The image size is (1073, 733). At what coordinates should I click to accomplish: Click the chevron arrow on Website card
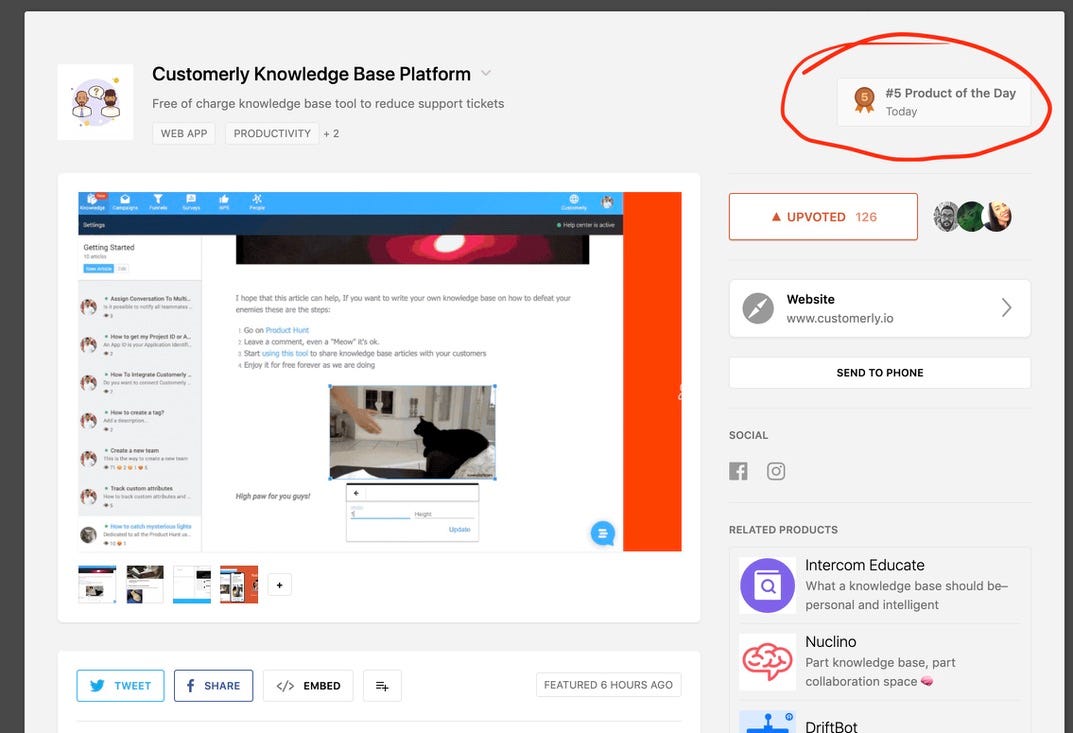point(1007,308)
